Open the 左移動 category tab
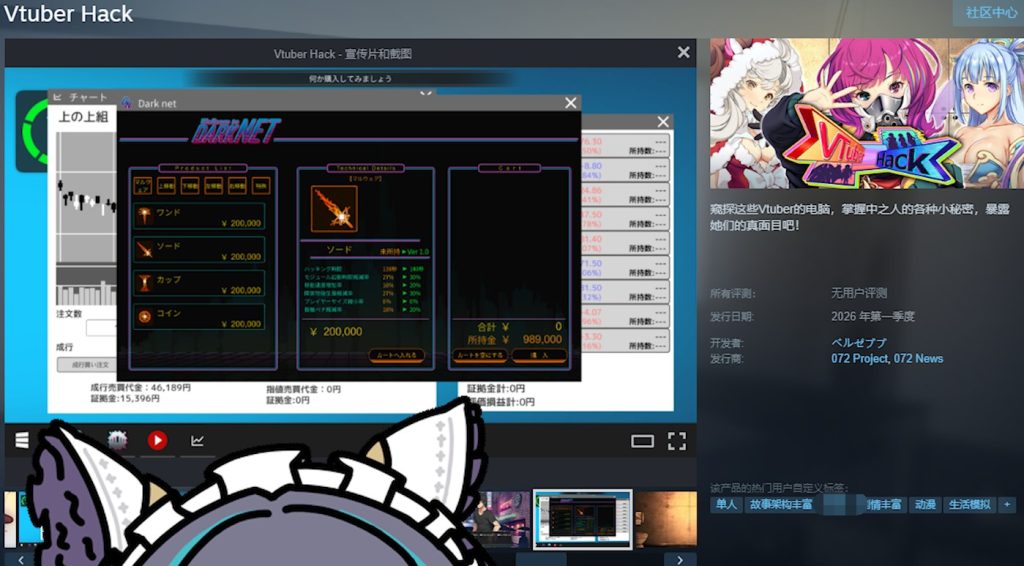This screenshot has height=566, width=1024. point(214,186)
